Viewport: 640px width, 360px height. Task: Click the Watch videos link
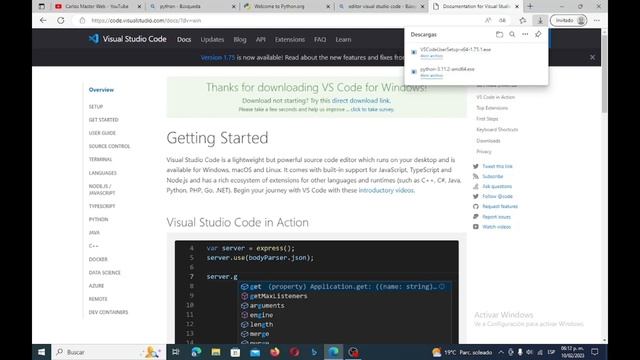coord(496,227)
